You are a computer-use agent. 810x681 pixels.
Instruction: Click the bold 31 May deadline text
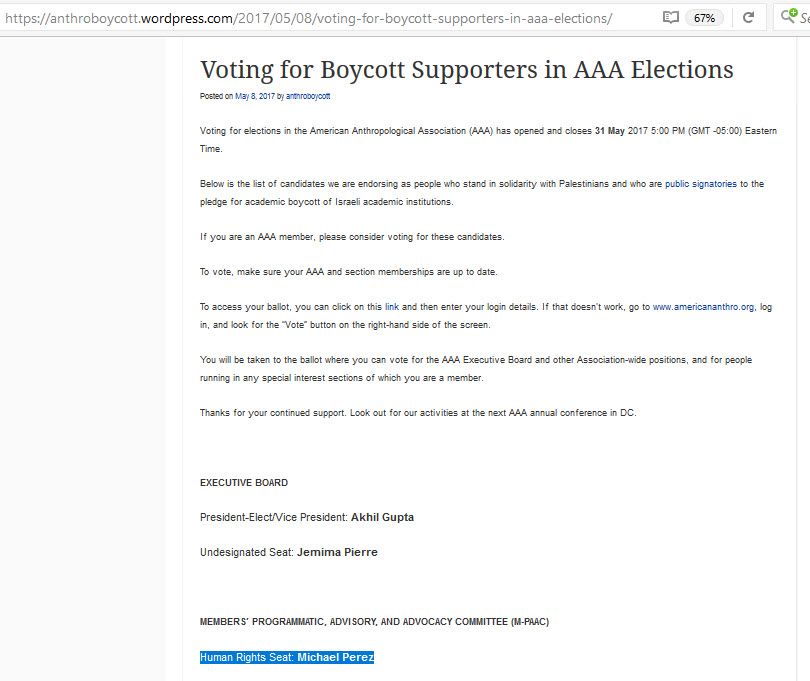[610, 131]
